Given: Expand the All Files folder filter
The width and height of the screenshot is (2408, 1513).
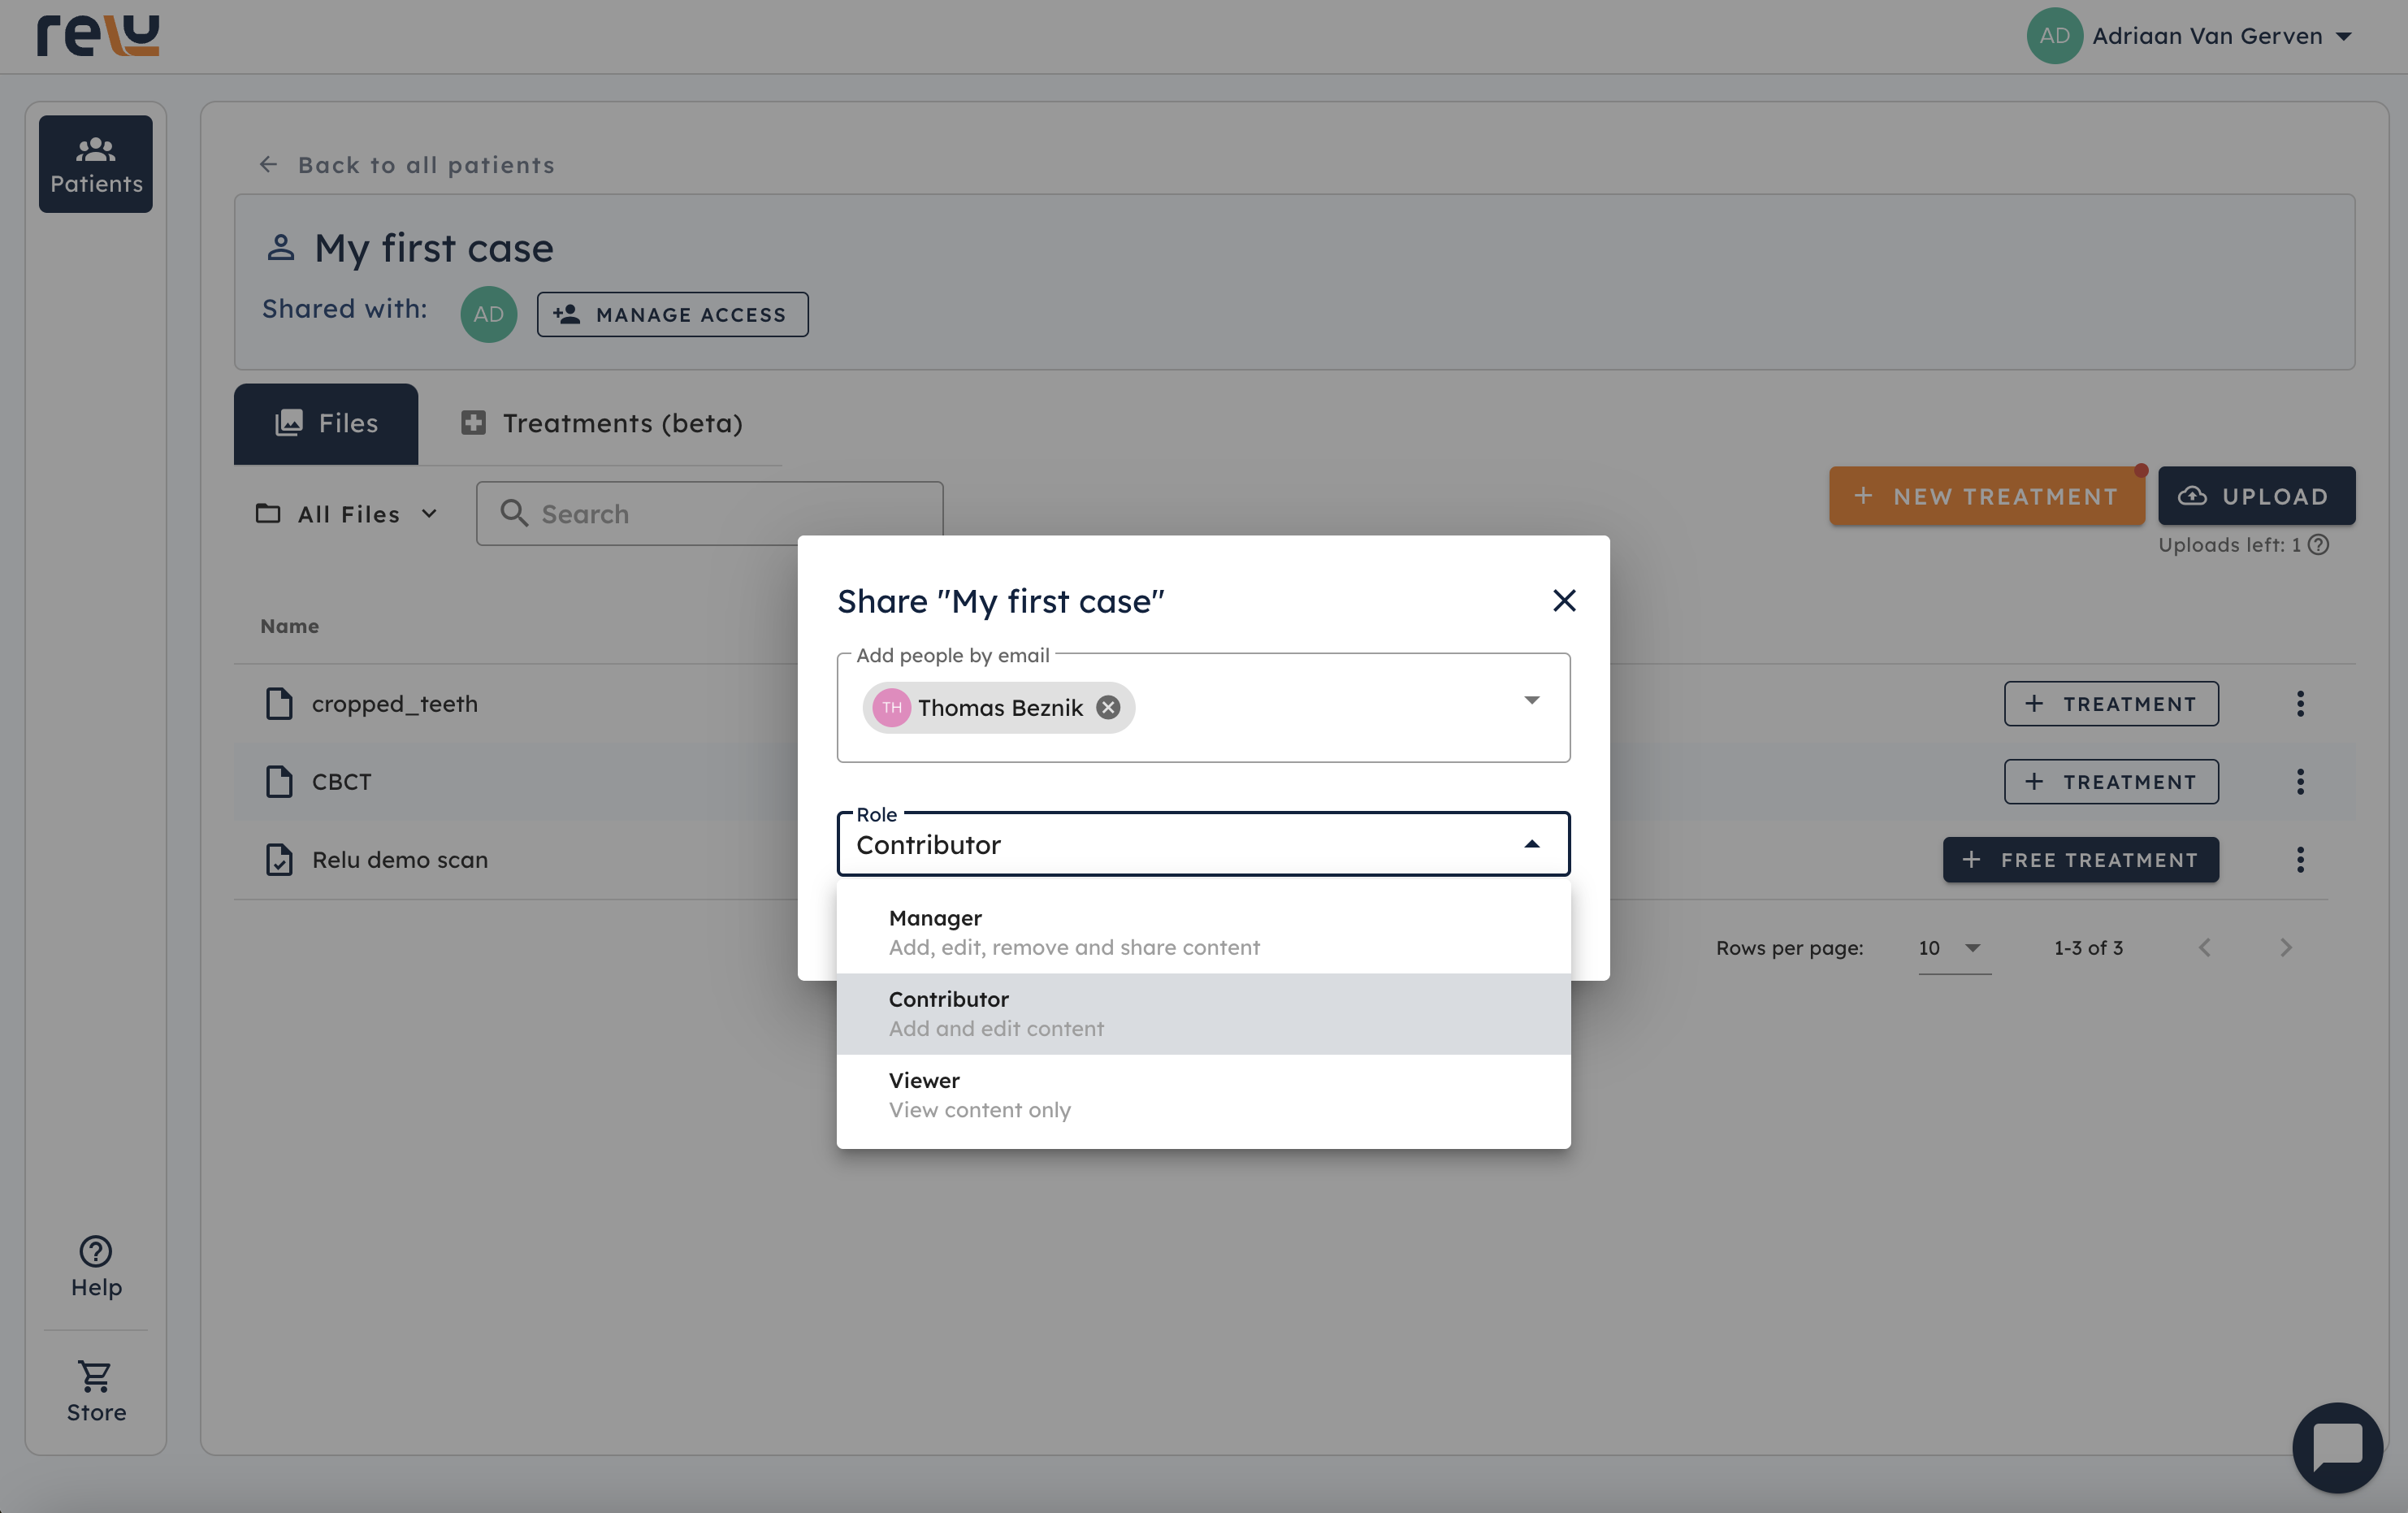Looking at the screenshot, I should click(x=348, y=514).
